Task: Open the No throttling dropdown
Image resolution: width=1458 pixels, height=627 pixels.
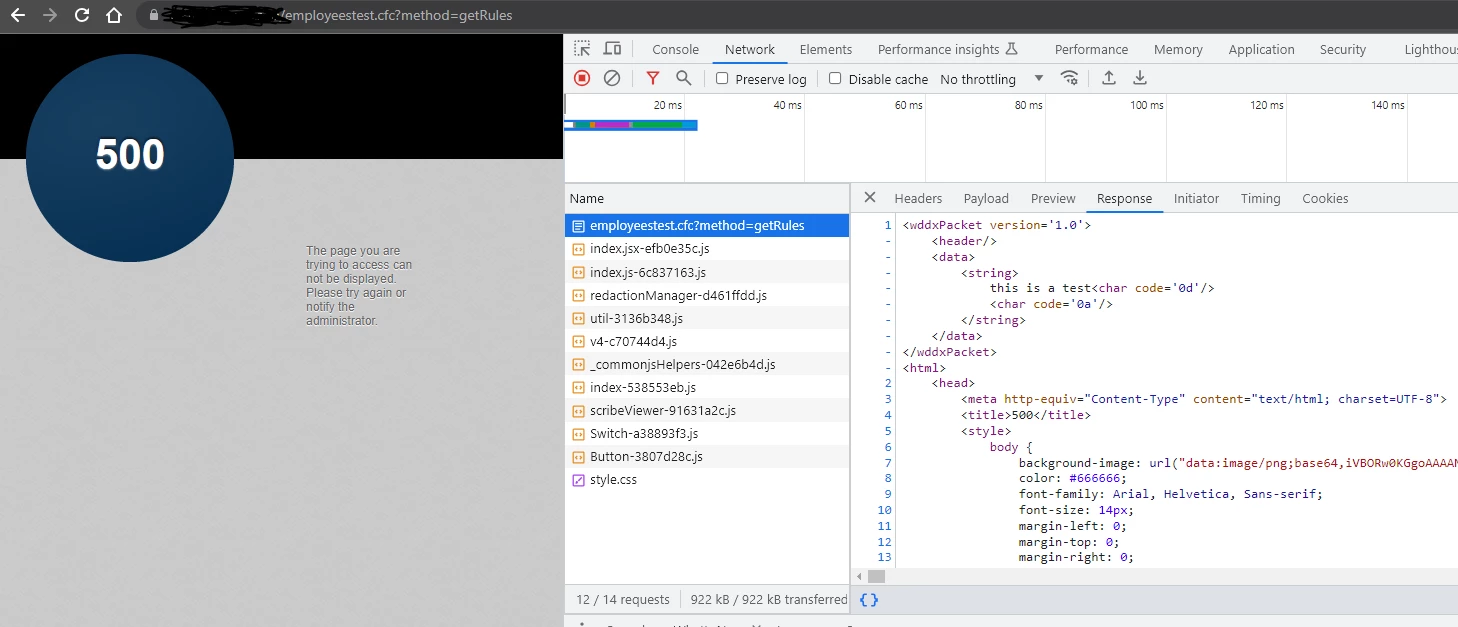Action: (x=992, y=79)
